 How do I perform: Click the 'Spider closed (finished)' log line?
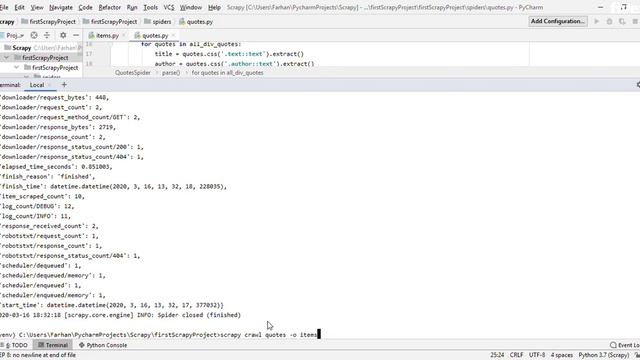pos(120,315)
